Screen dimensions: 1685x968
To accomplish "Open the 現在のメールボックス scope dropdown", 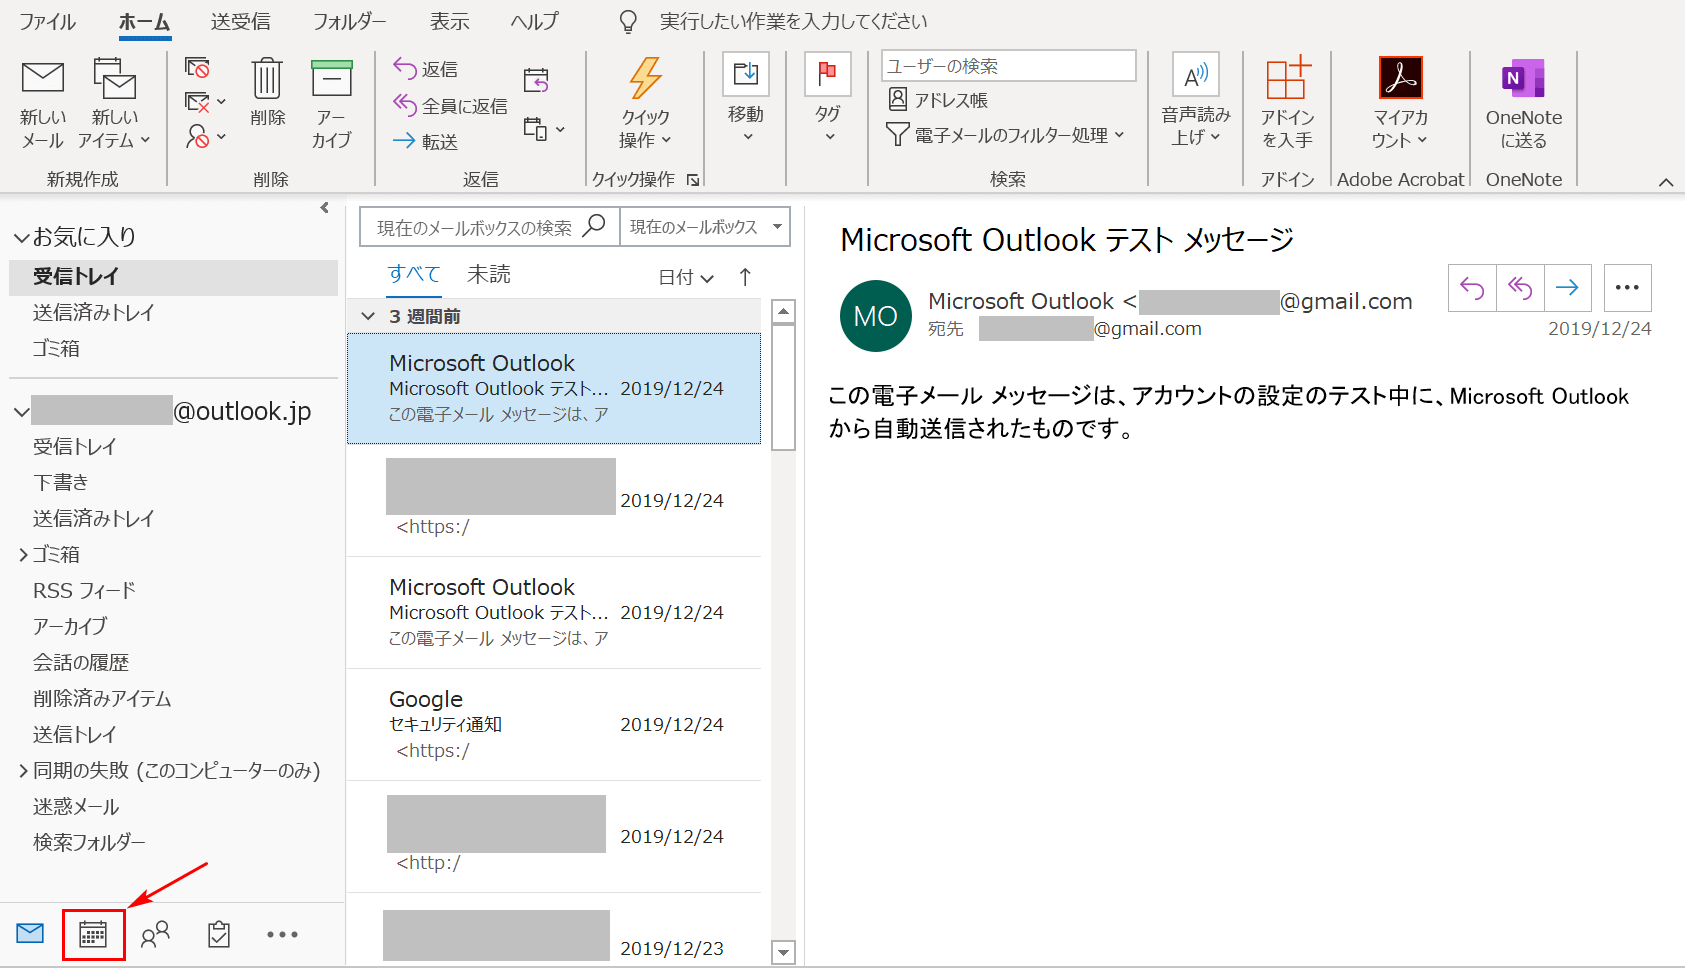I will (x=705, y=227).
